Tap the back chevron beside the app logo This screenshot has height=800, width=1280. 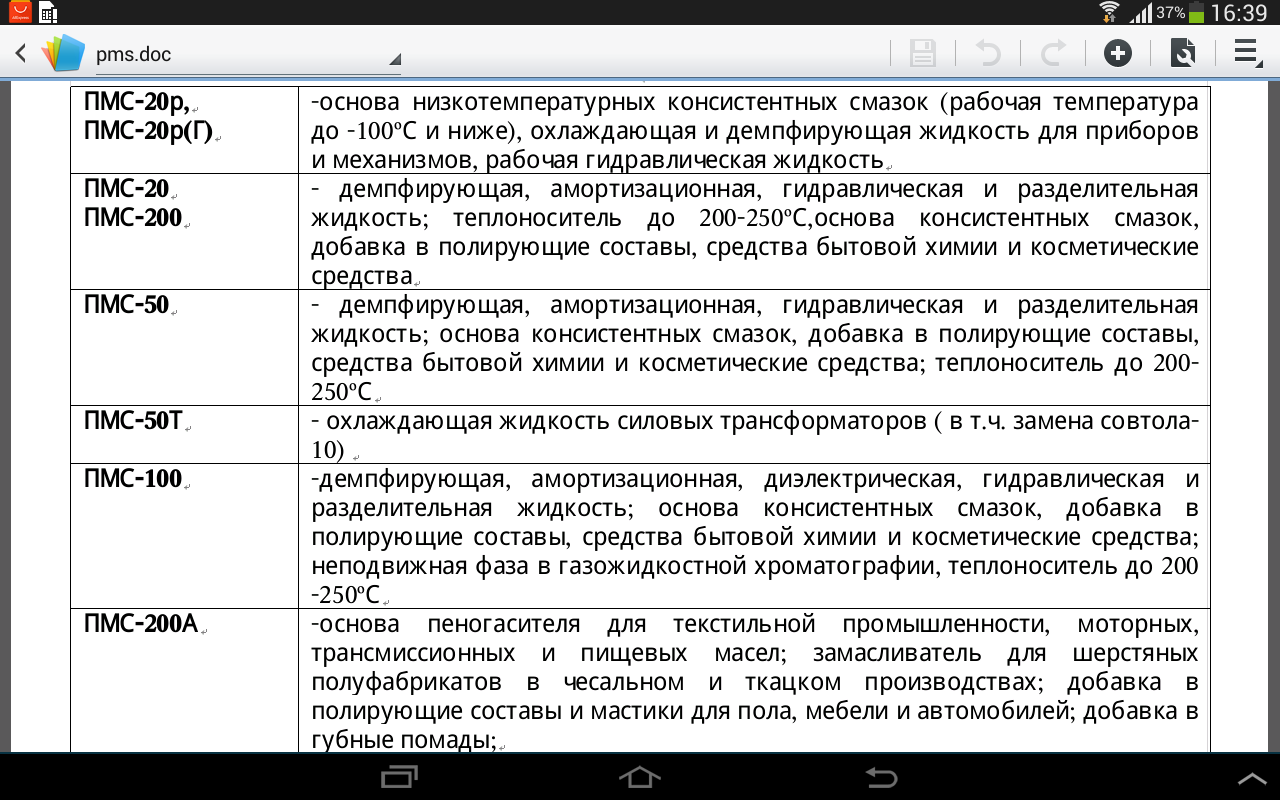pyautogui.click(x=21, y=54)
